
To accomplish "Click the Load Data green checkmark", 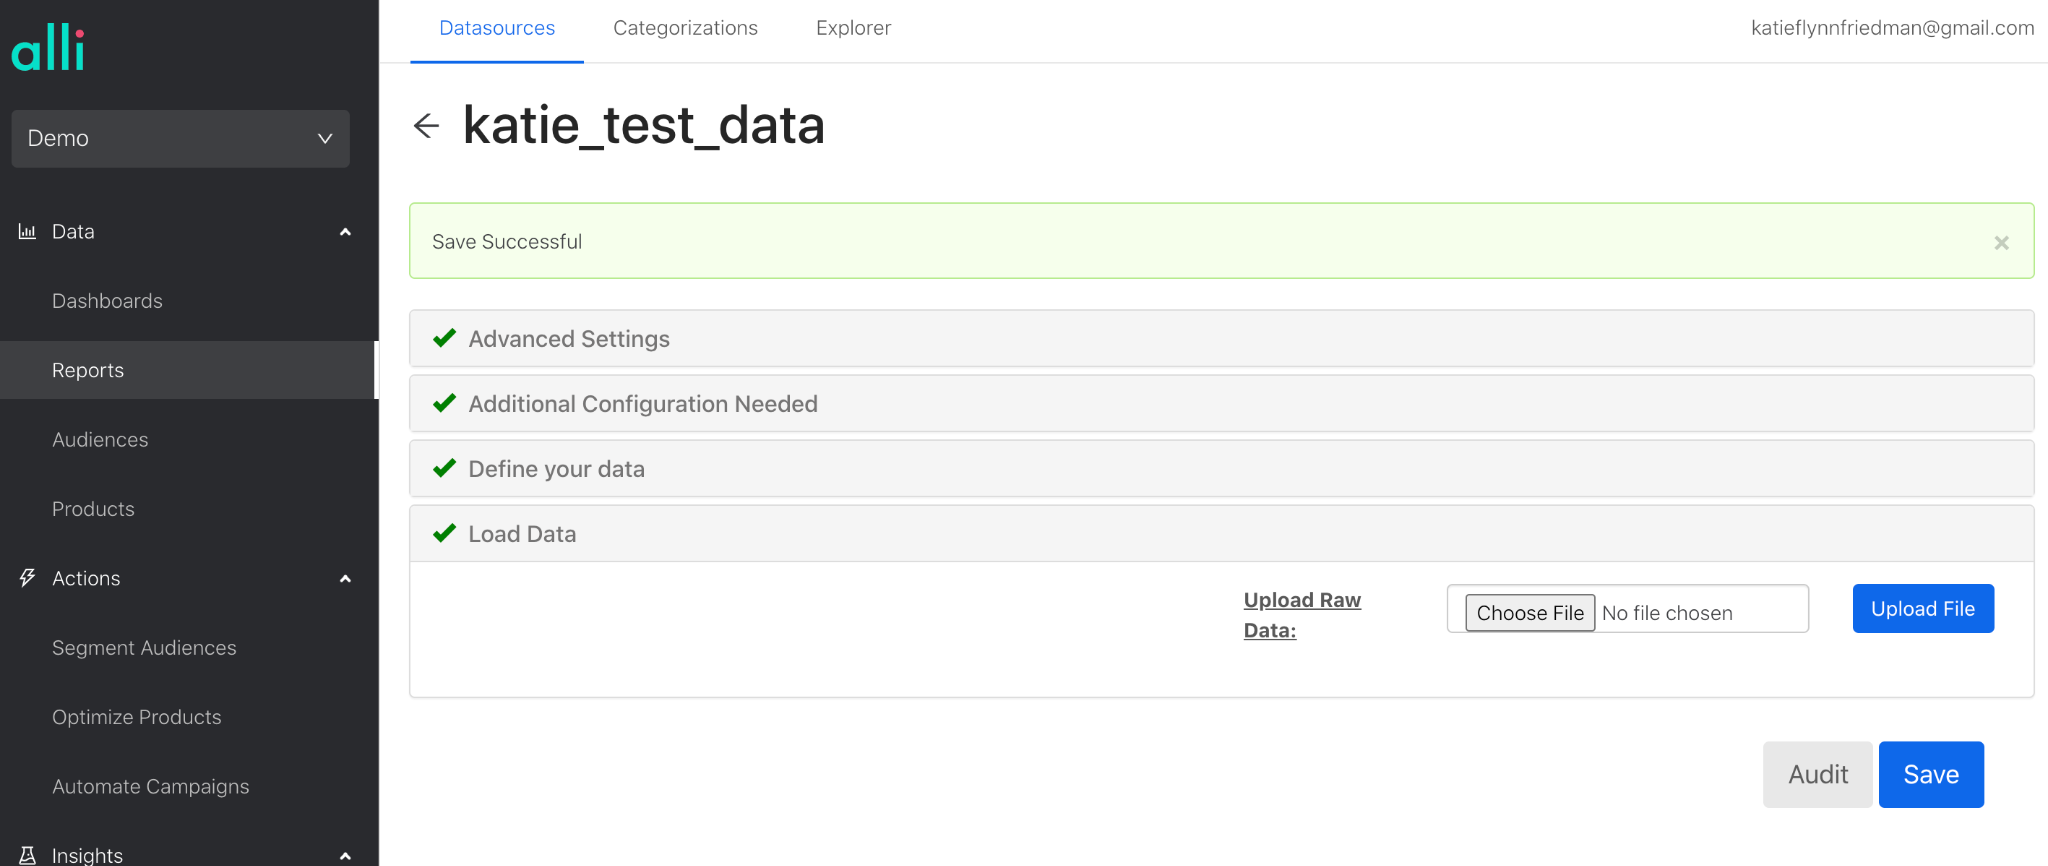I will click(445, 534).
